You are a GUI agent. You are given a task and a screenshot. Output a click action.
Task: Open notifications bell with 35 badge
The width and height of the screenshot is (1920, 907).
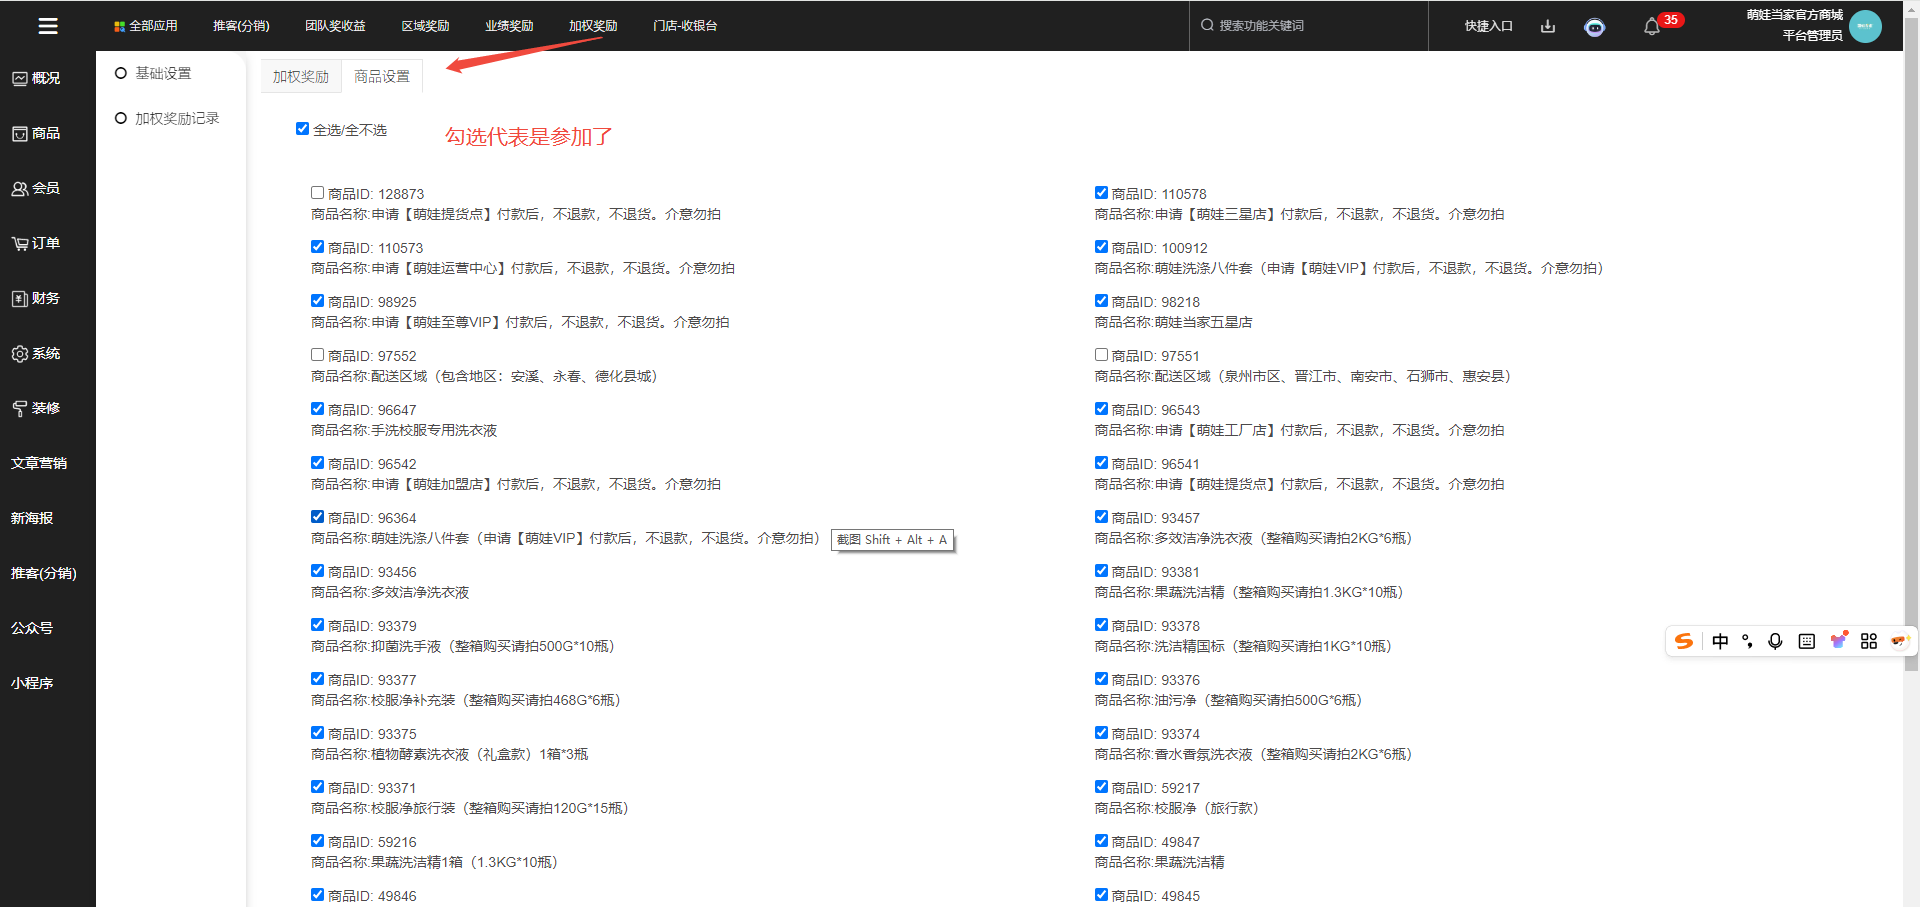pos(1652,27)
